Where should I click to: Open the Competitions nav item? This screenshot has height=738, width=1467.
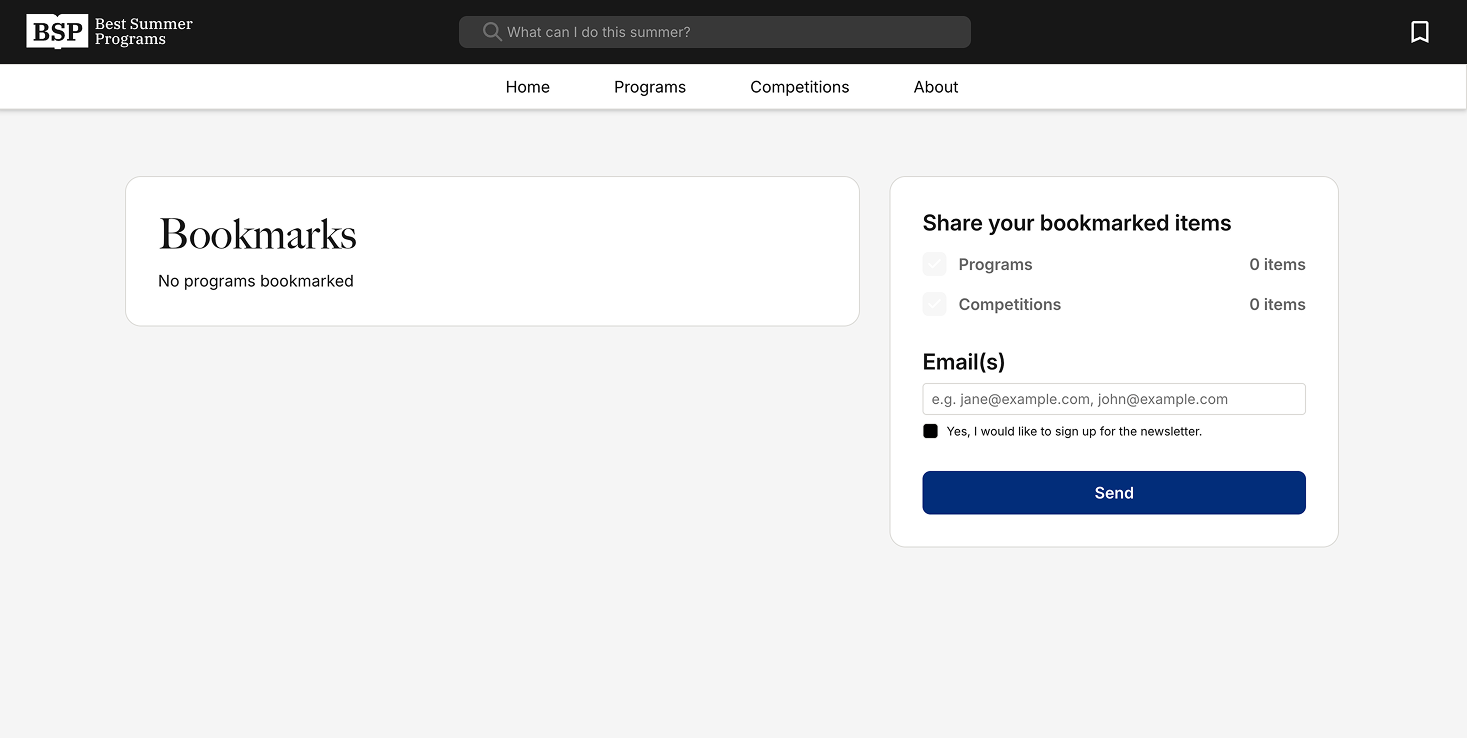click(x=800, y=87)
